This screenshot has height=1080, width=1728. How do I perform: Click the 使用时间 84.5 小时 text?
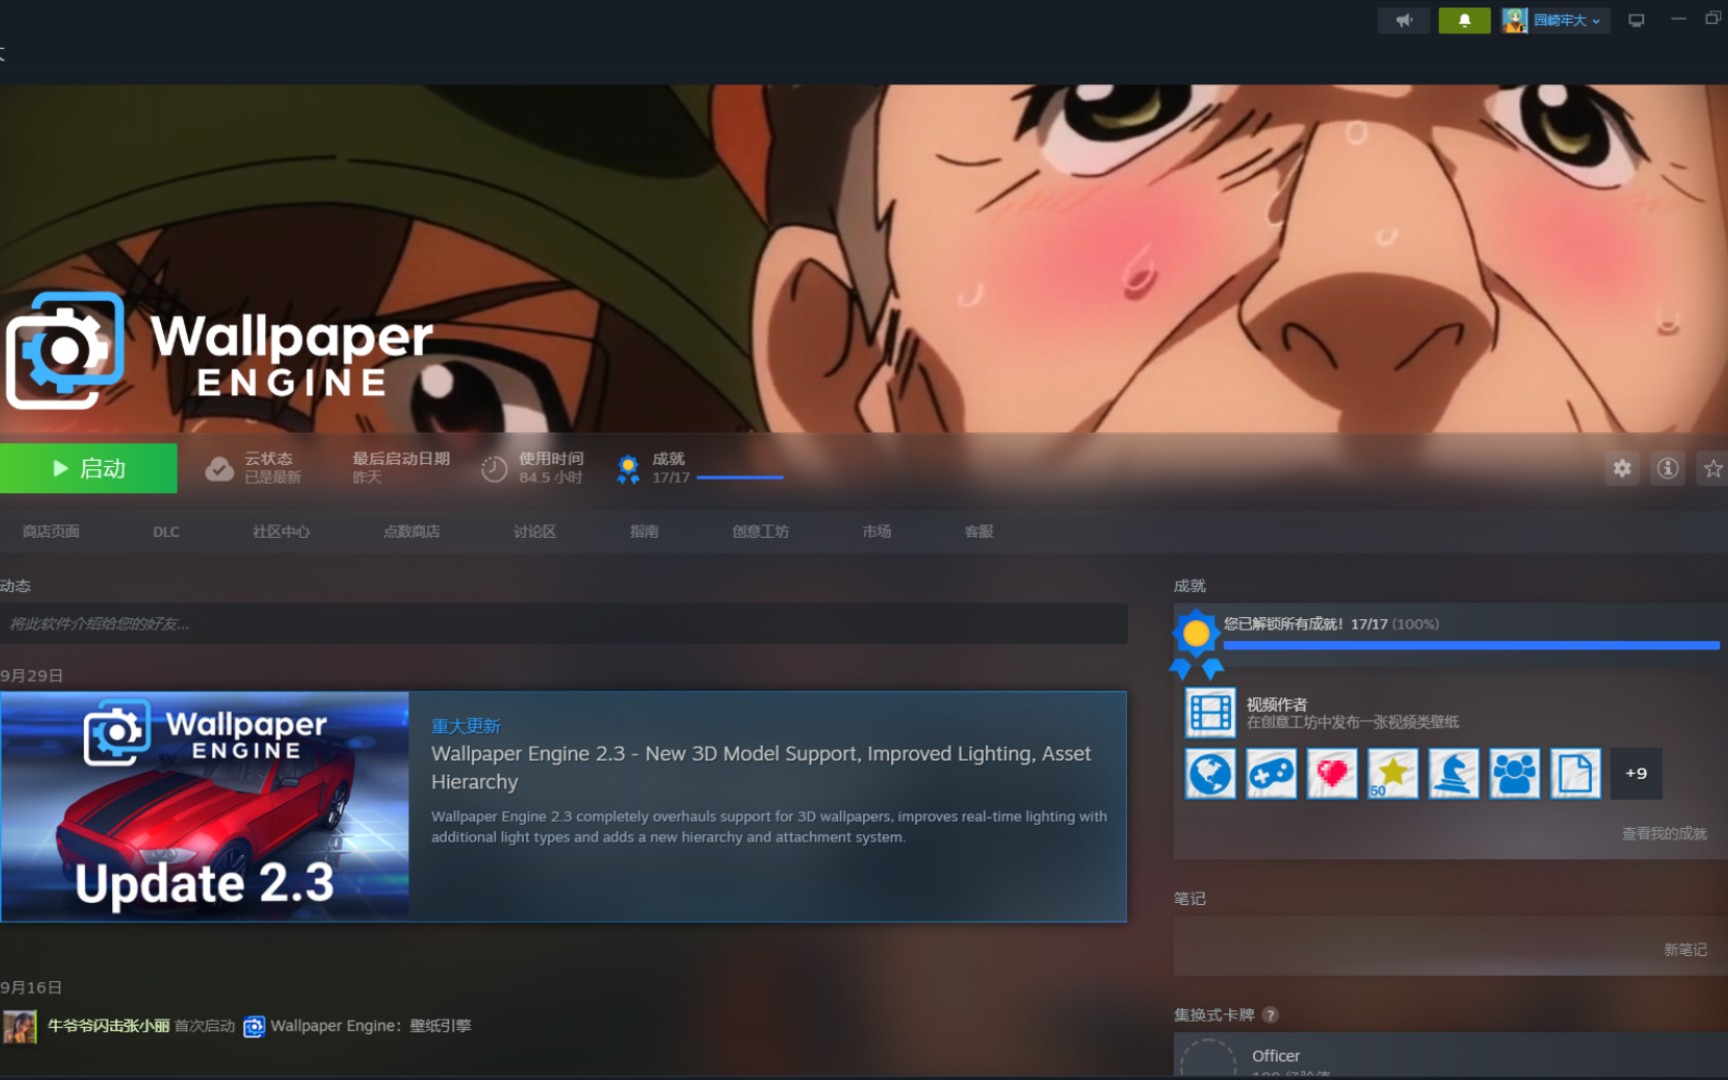pyautogui.click(x=551, y=467)
